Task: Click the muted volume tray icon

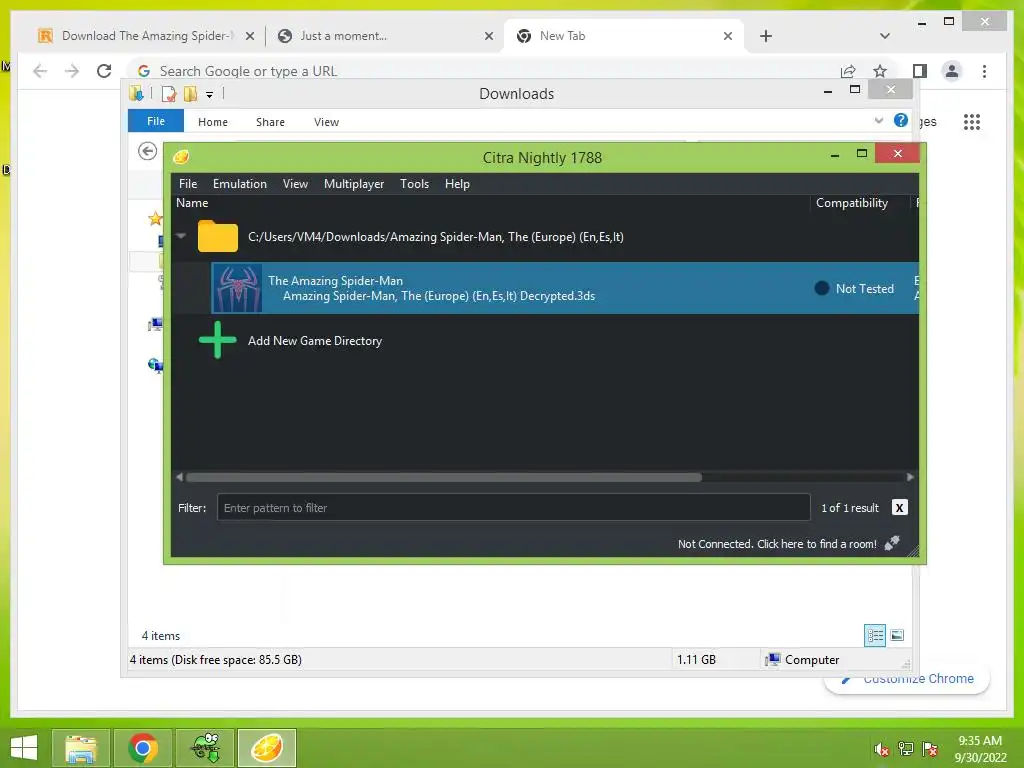Action: click(x=881, y=749)
